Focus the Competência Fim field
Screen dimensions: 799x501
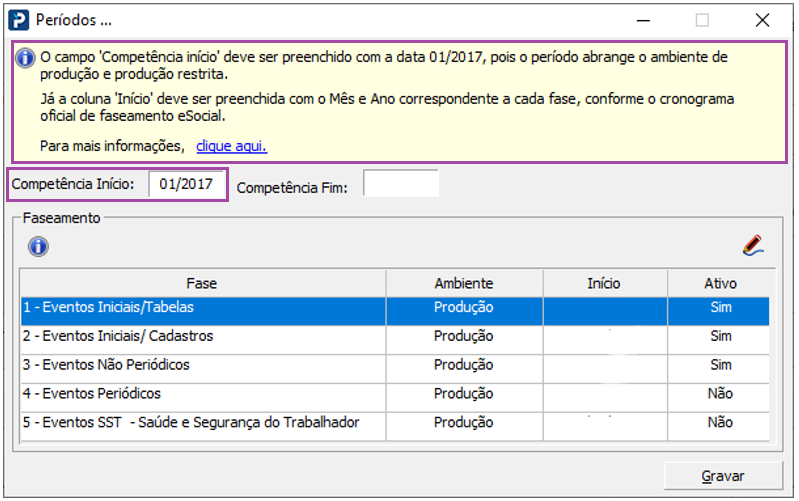[401, 183]
